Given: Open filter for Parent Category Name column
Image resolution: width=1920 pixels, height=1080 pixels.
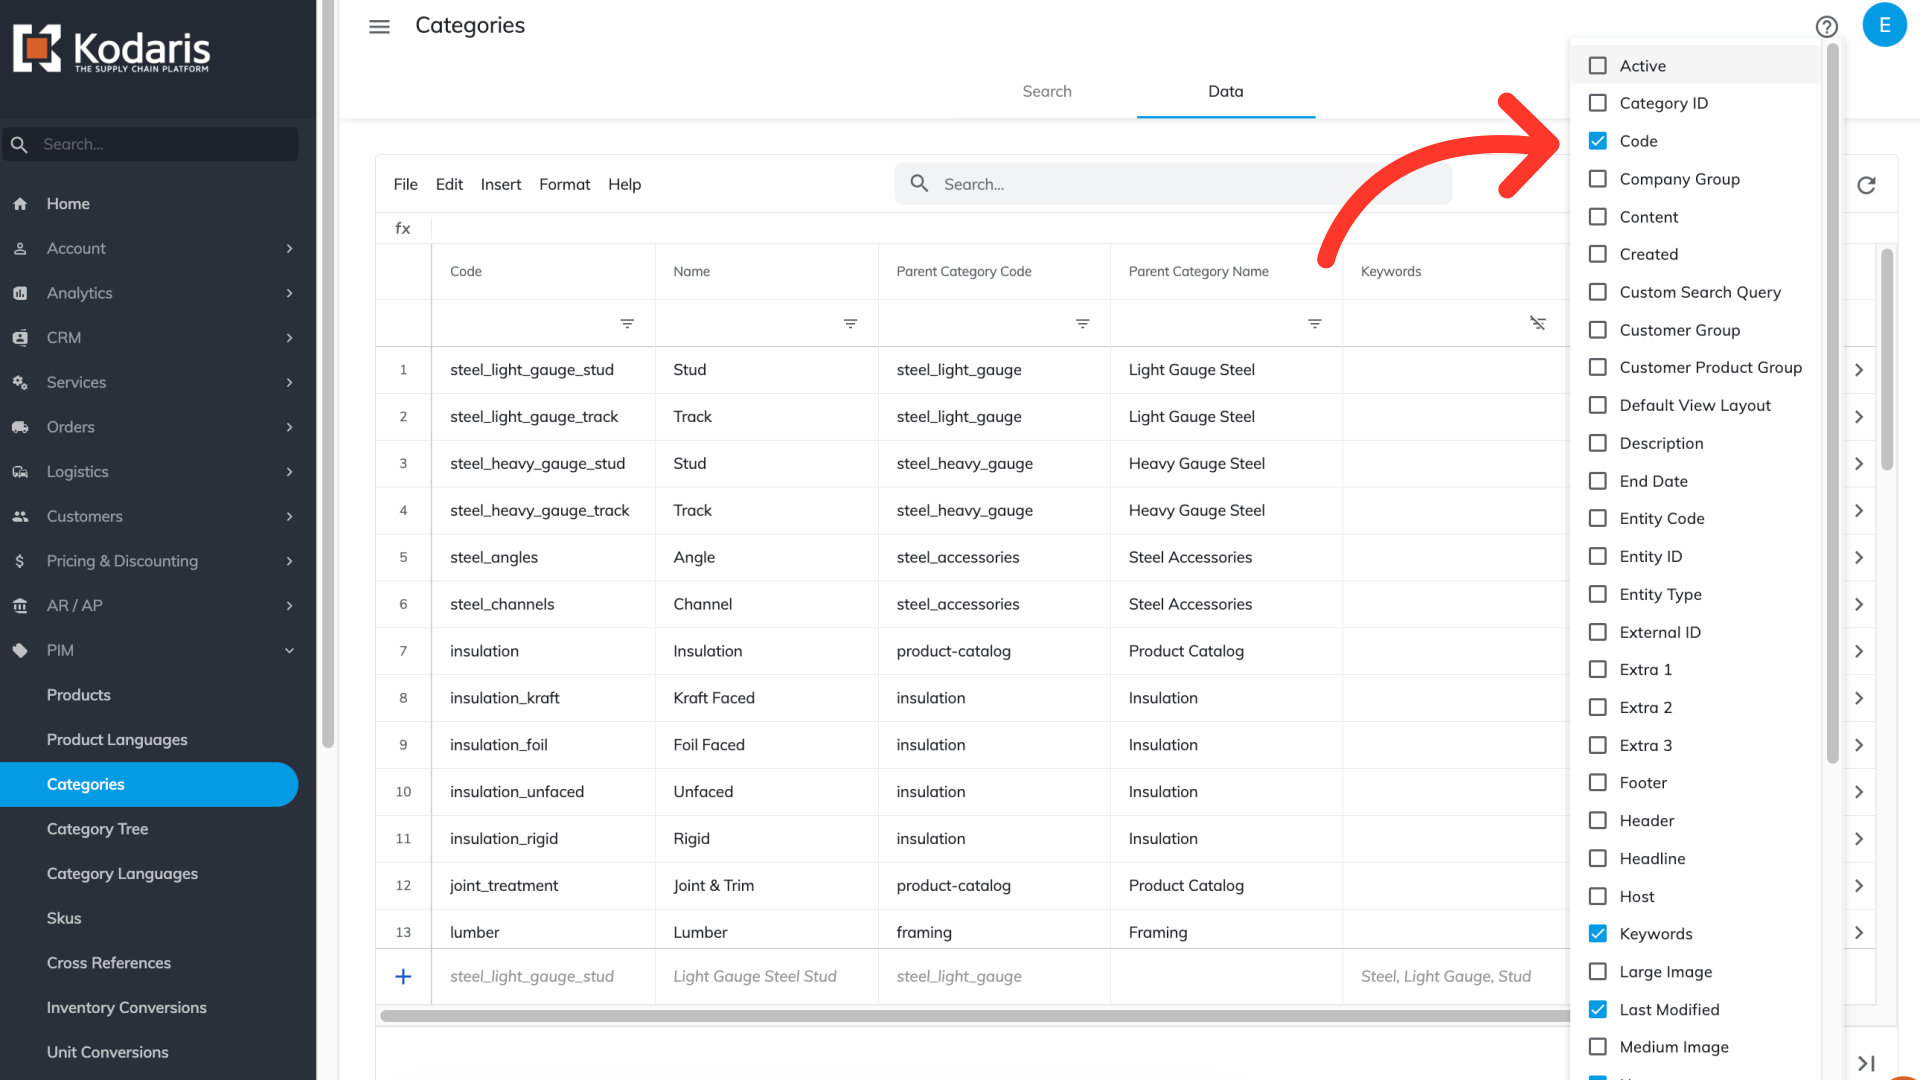Looking at the screenshot, I should click(x=1314, y=324).
